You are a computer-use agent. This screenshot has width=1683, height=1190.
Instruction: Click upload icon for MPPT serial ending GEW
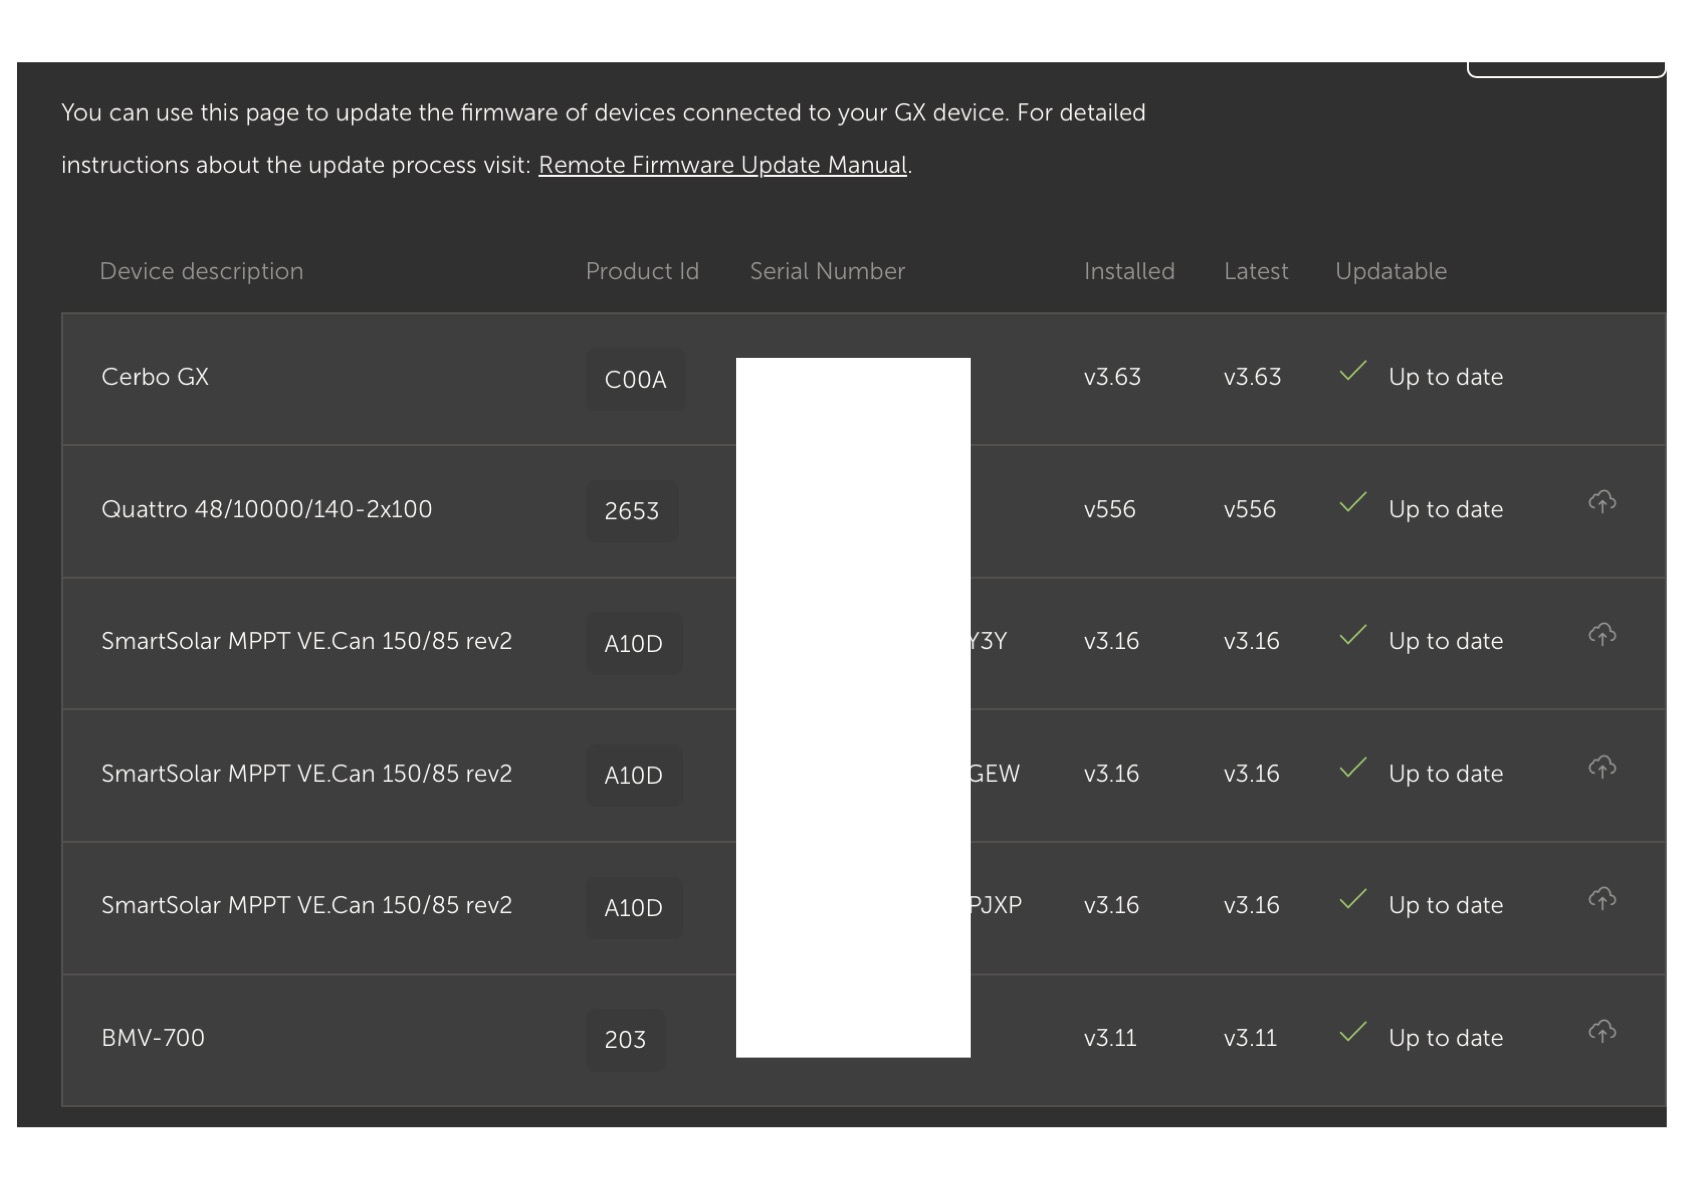(x=1602, y=767)
